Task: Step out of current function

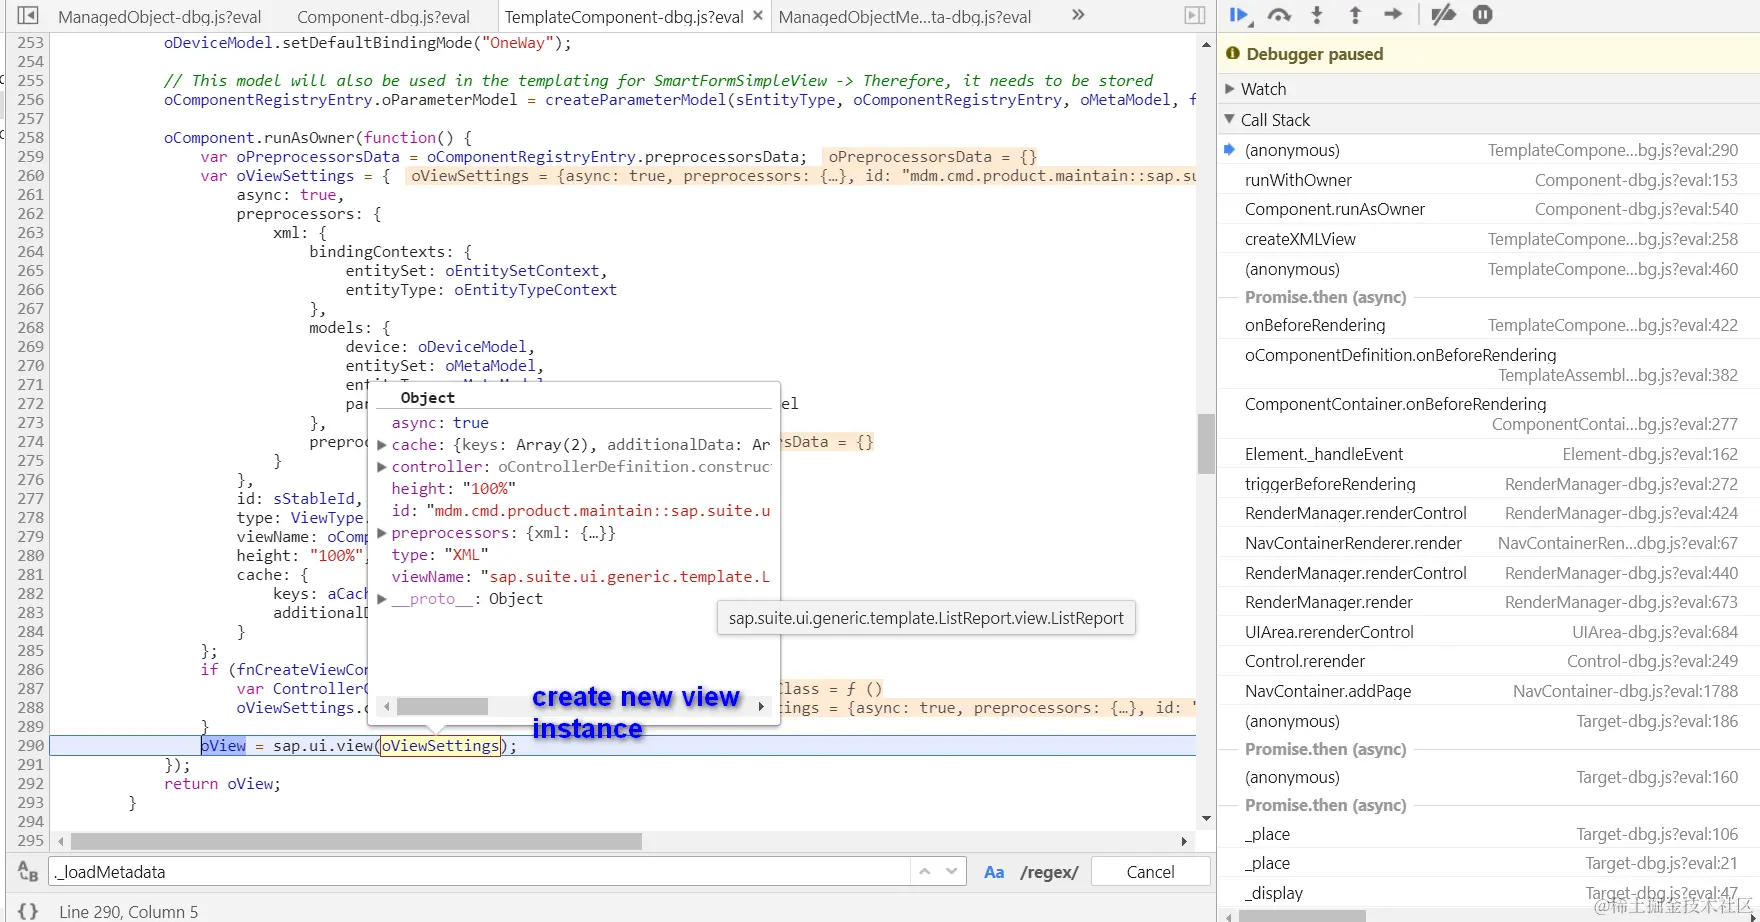Action: pyautogui.click(x=1355, y=15)
